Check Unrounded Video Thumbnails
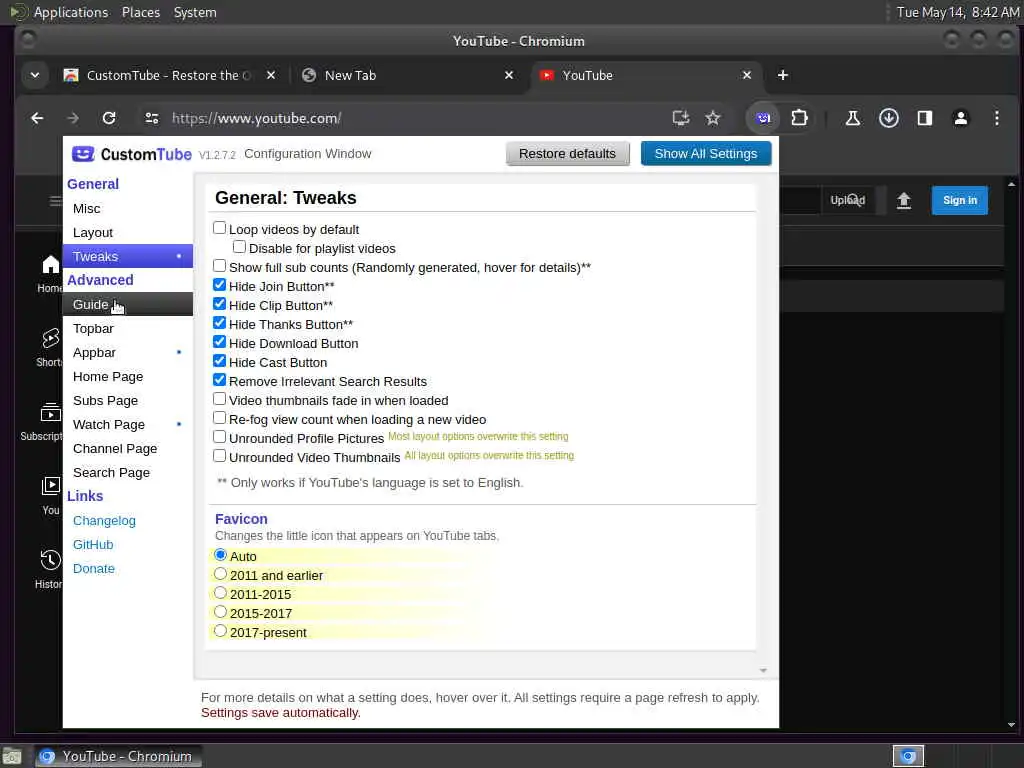1024x768 pixels. [x=219, y=455]
